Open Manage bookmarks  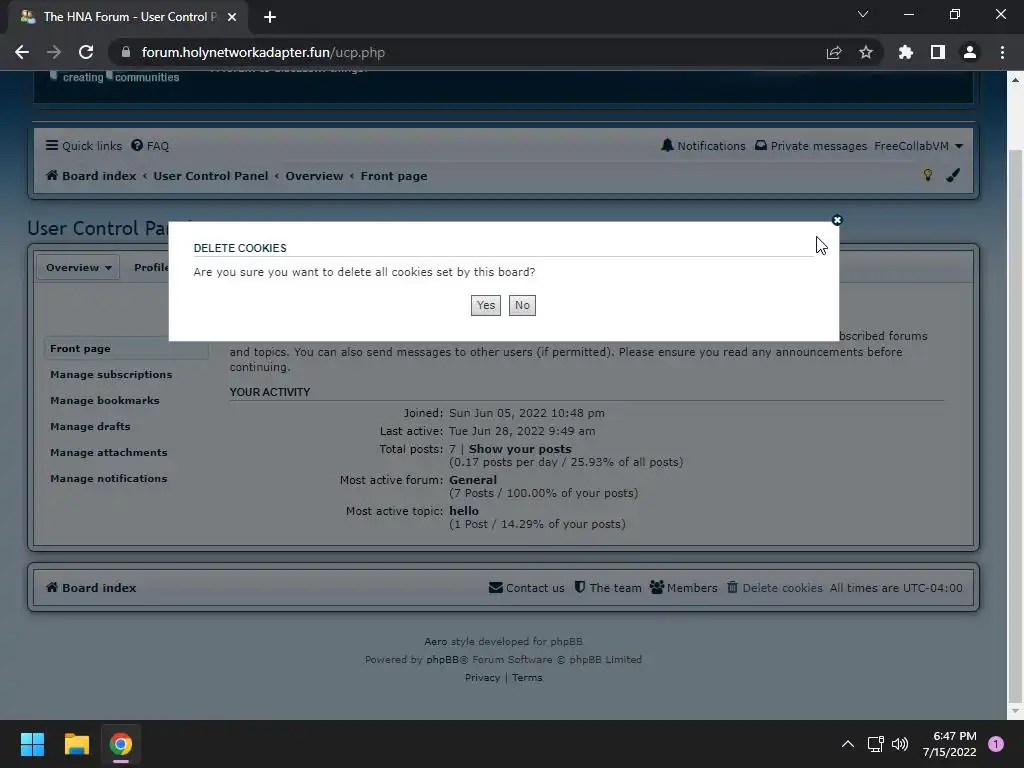[x=104, y=401]
